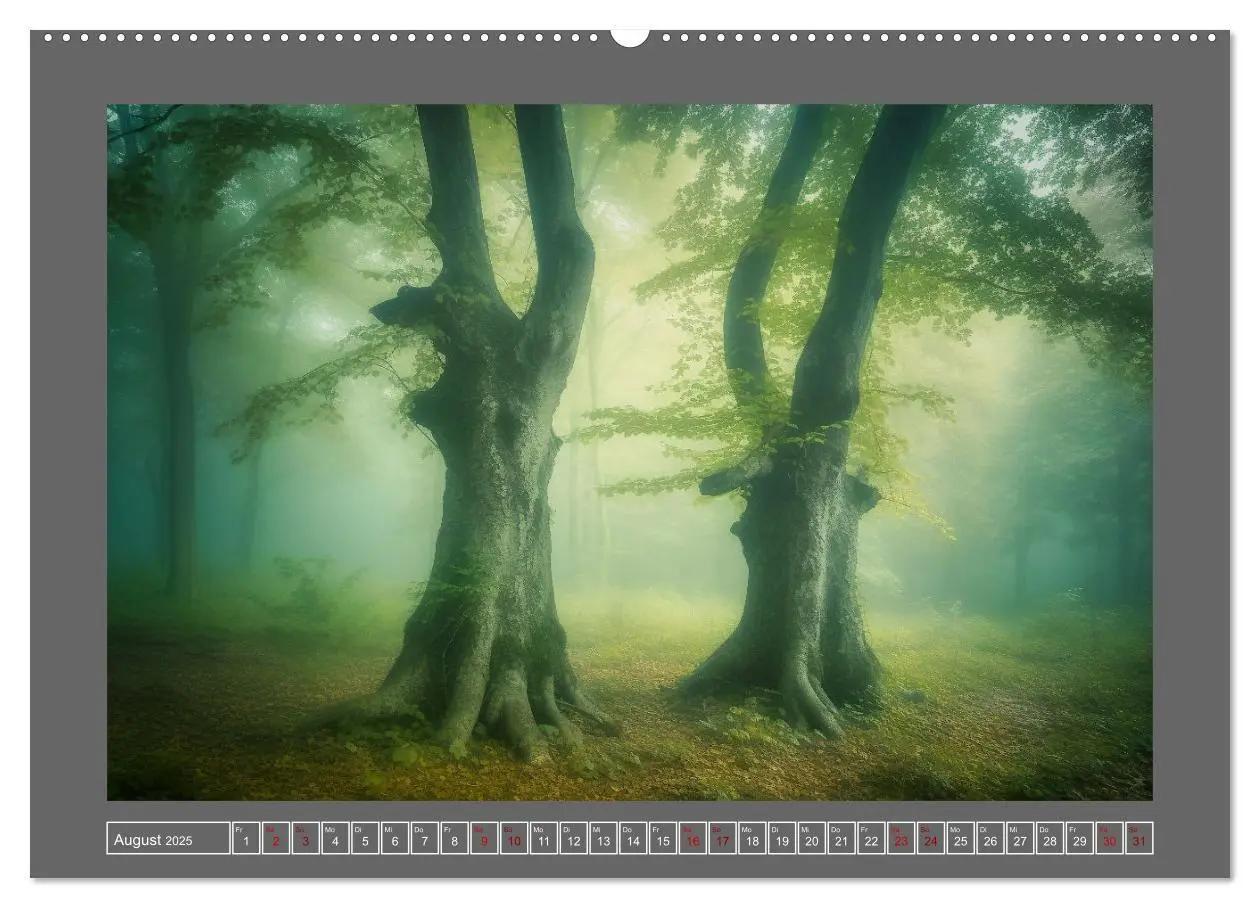Click the August 2025 month label
The height and width of the screenshot is (908, 1260).
(x=168, y=839)
